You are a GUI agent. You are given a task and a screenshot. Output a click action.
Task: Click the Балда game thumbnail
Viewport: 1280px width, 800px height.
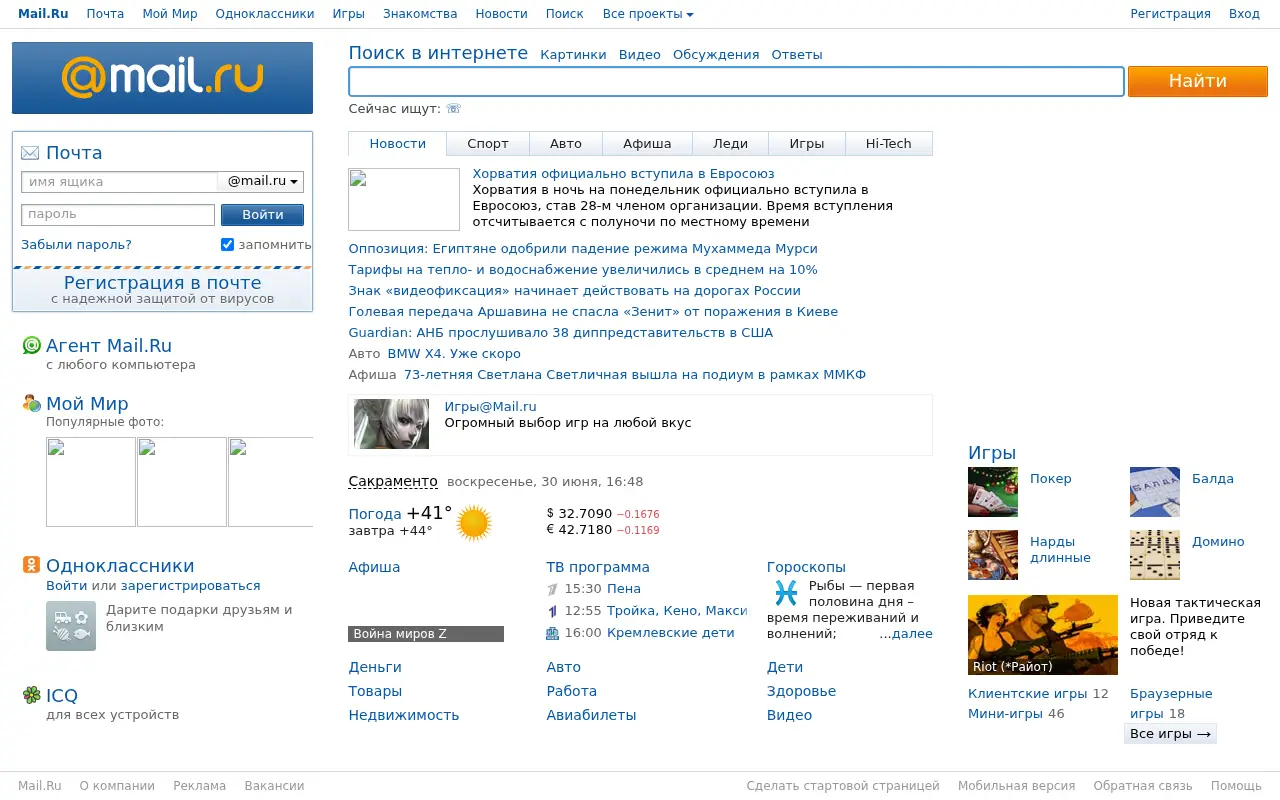pyautogui.click(x=1155, y=492)
